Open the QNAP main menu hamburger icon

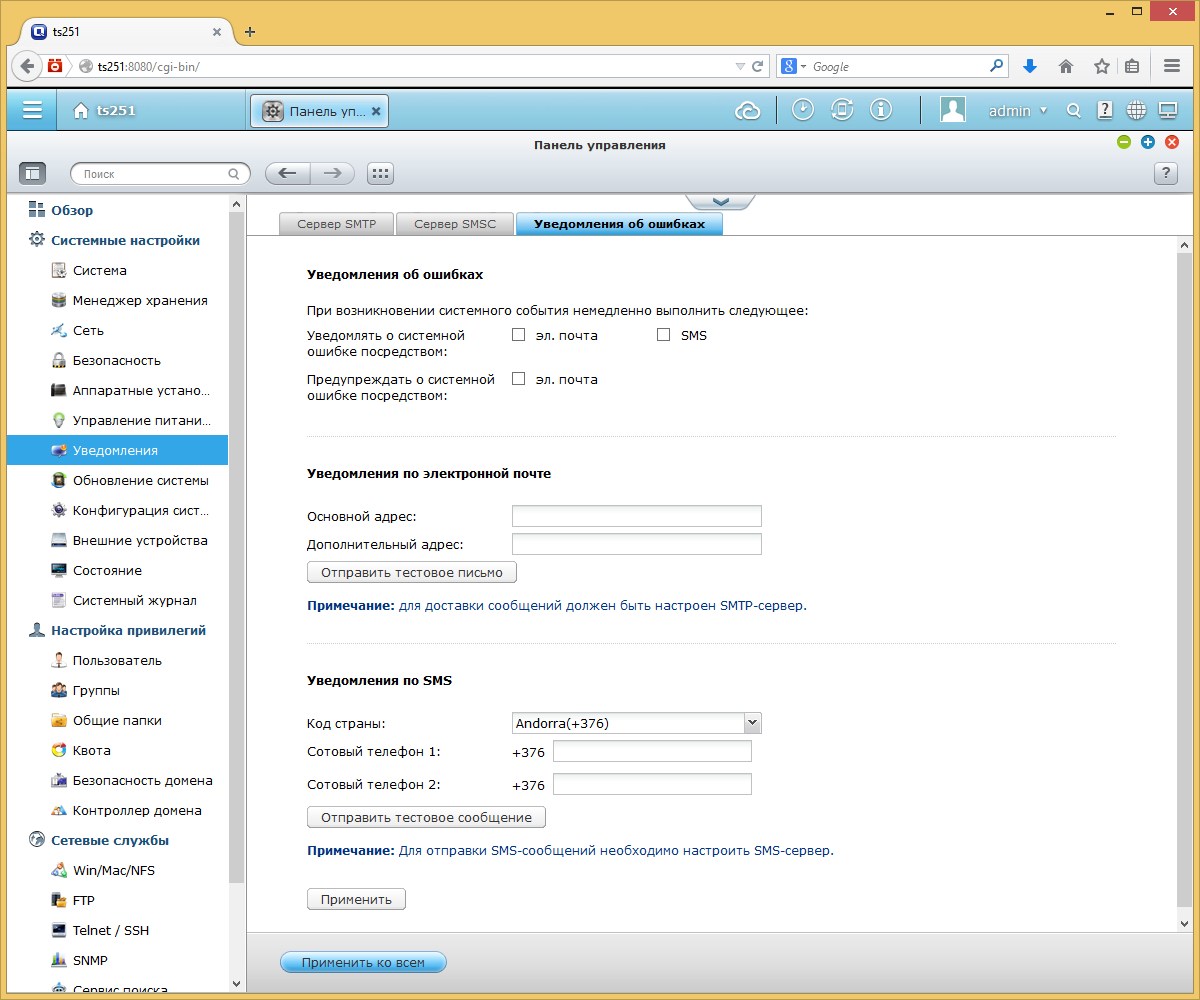click(x=32, y=110)
